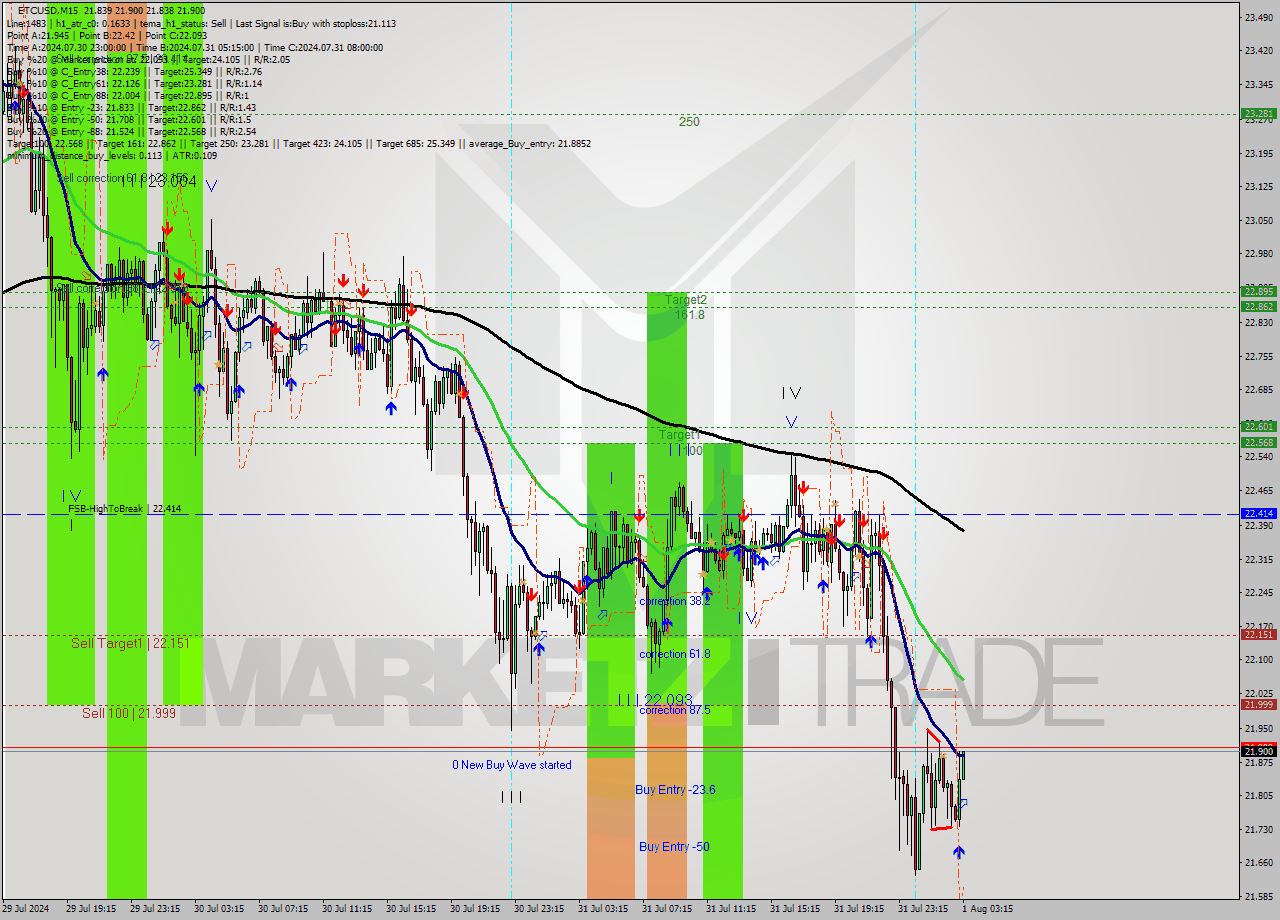Viewport: 1280px width, 920px height.
Task: Click the '29 Jul 19:15' time label
Action: coord(91,909)
